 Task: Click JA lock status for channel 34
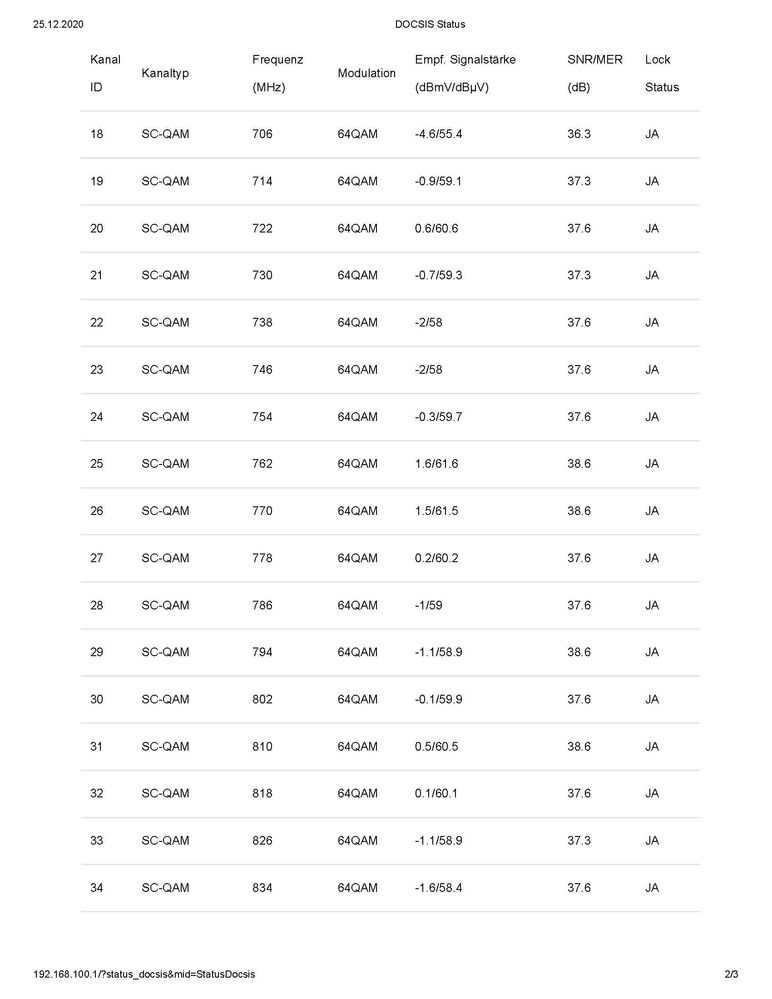click(x=652, y=887)
